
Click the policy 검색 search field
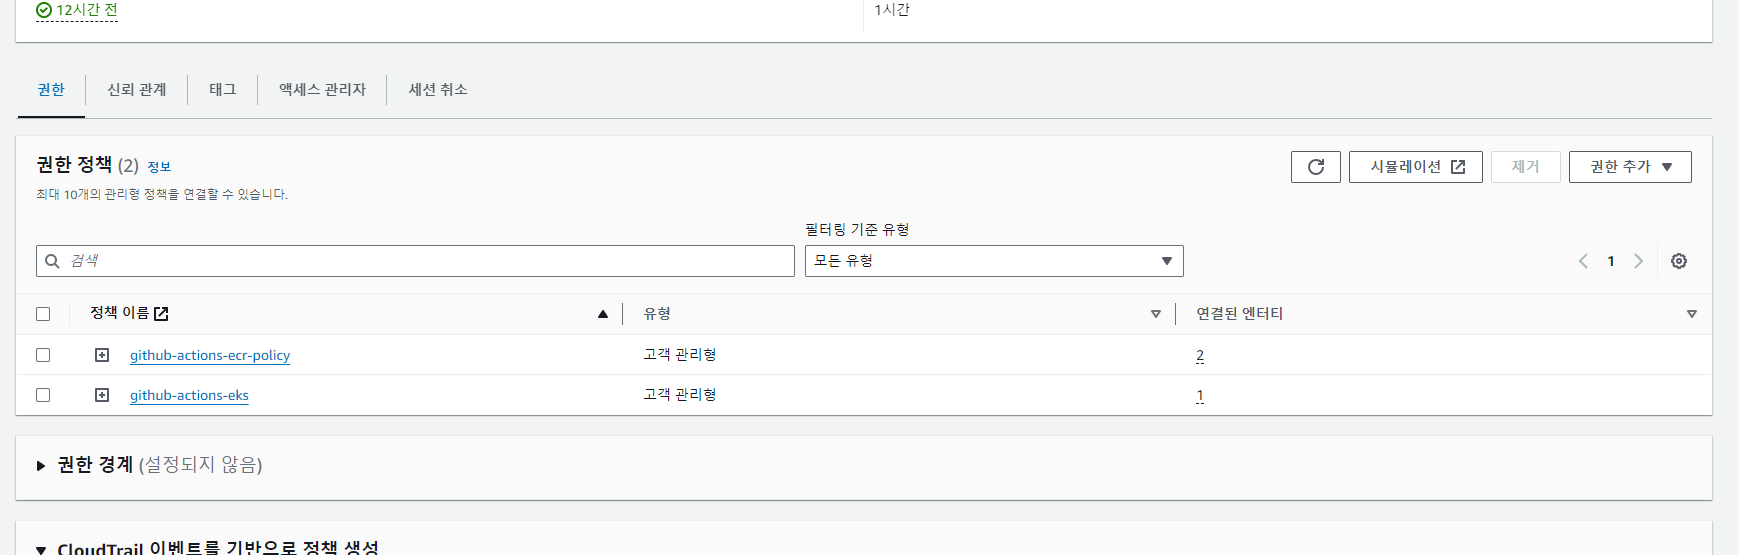tap(415, 261)
